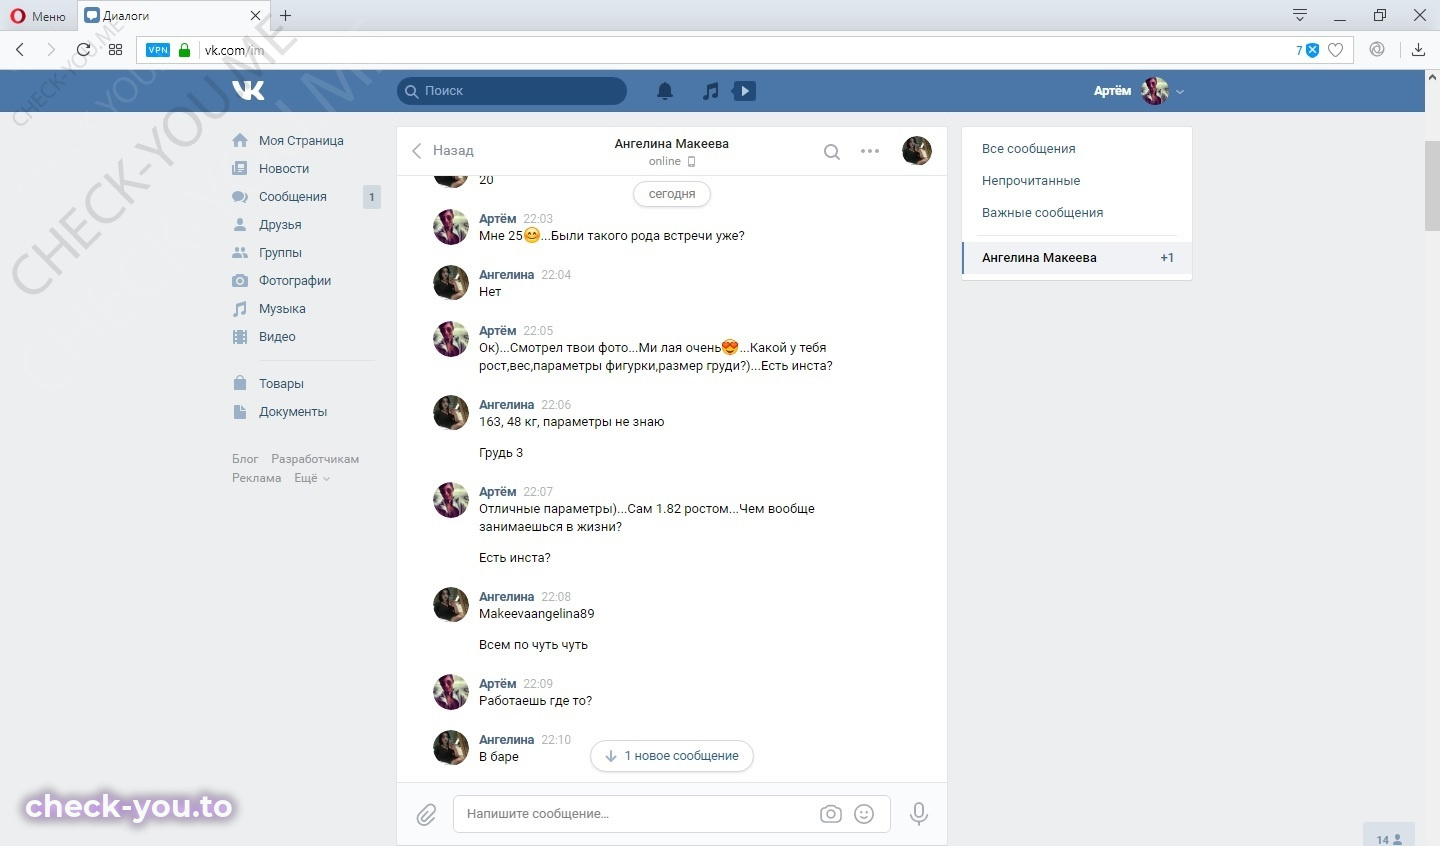Image resolution: width=1440 pixels, height=846 pixels.
Task: Click the VPN badge in the address bar
Action: [158, 50]
